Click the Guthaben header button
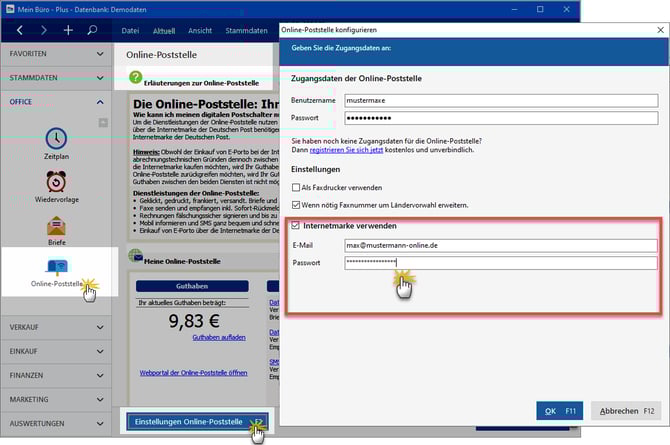Viewport: 670px width, 445px height. [x=192, y=286]
